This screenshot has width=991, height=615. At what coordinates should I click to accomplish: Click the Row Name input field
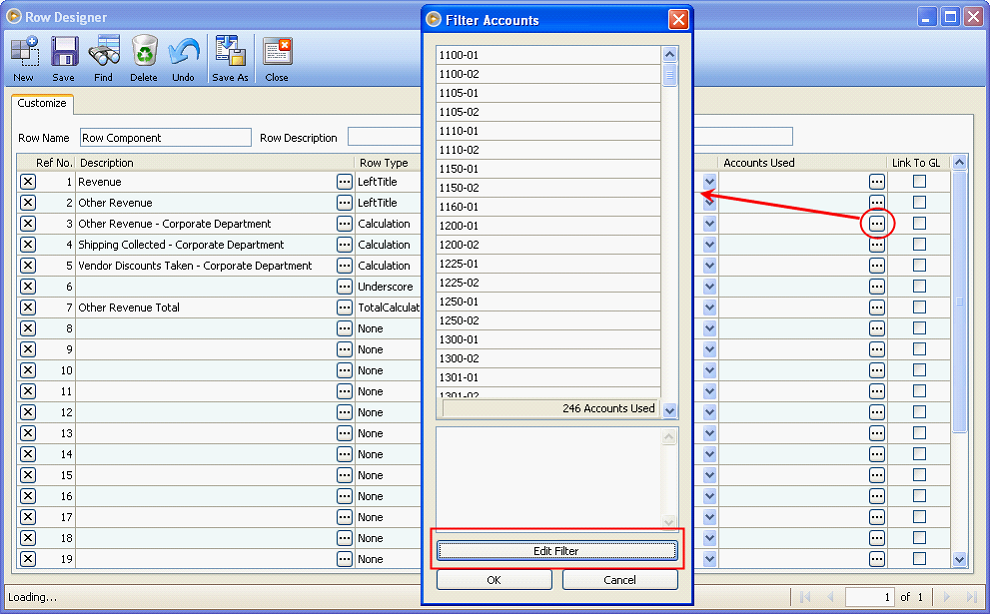166,138
